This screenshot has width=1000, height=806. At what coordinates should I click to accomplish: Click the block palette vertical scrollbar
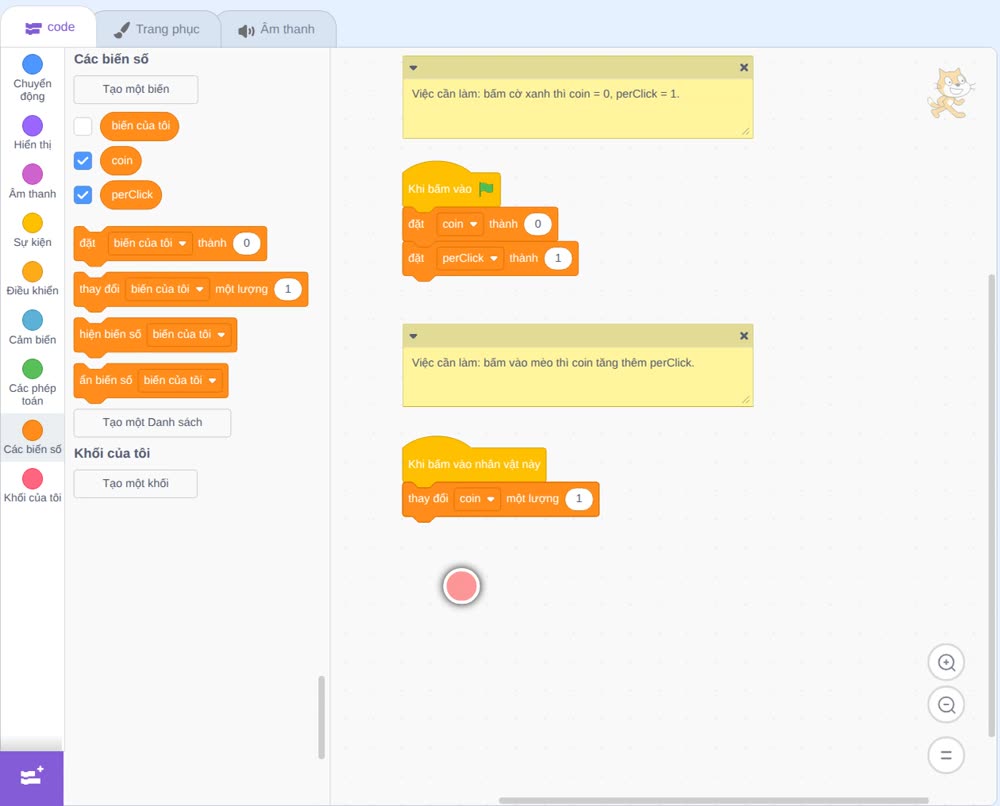pyautogui.click(x=321, y=717)
